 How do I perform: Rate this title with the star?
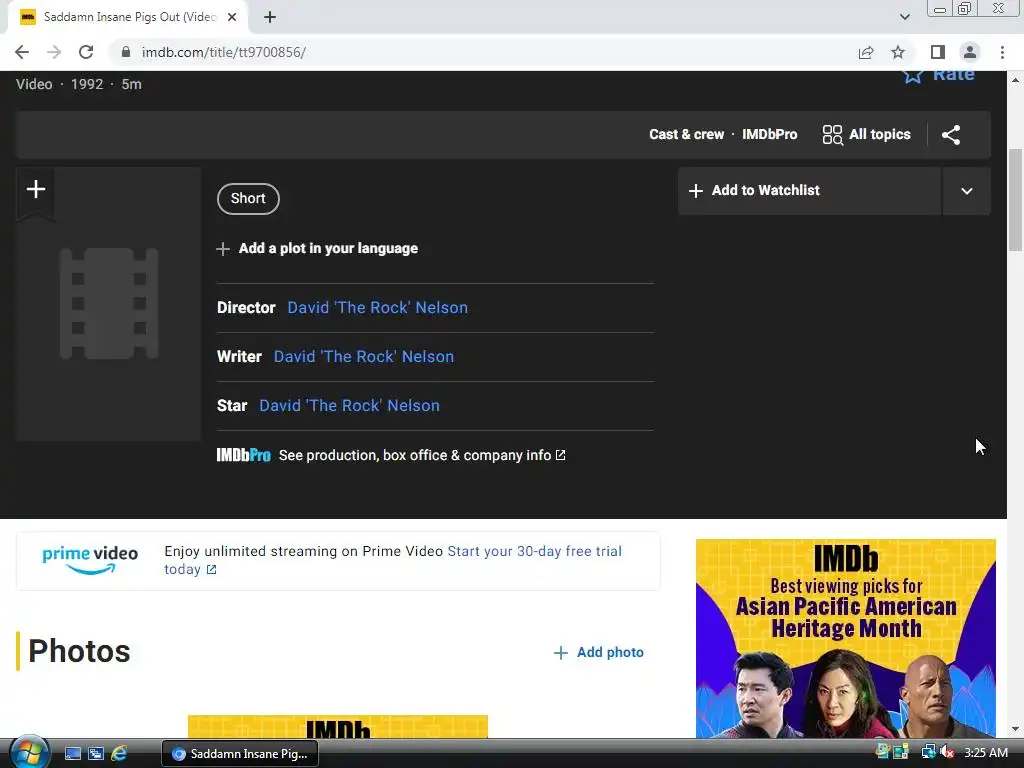[939, 75]
